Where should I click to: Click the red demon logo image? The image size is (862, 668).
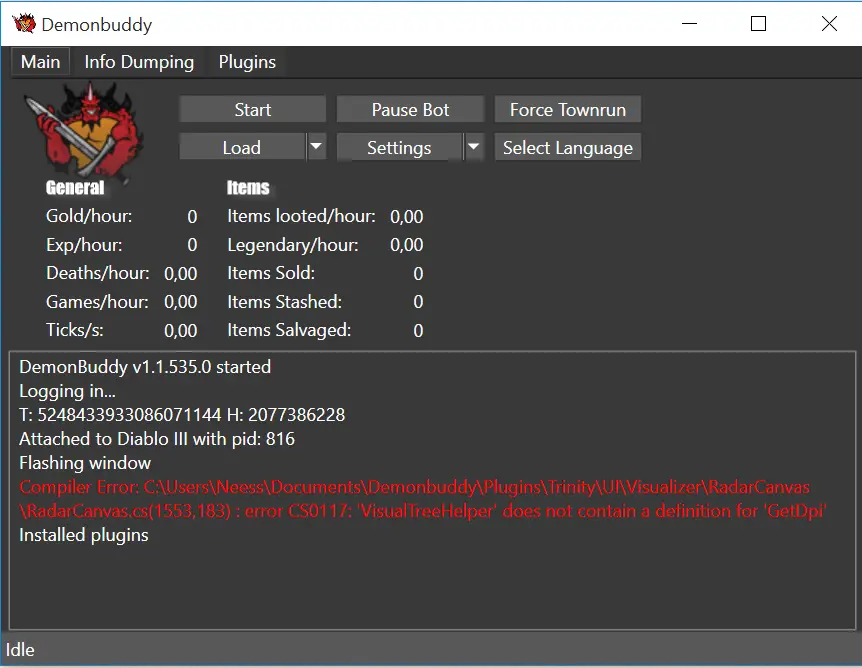(x=89, y=130)
